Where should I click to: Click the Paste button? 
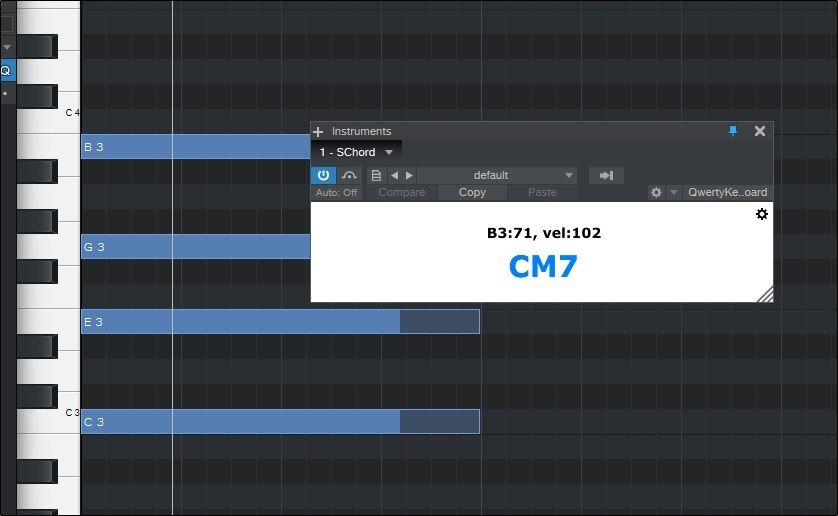tap(542, 192)
